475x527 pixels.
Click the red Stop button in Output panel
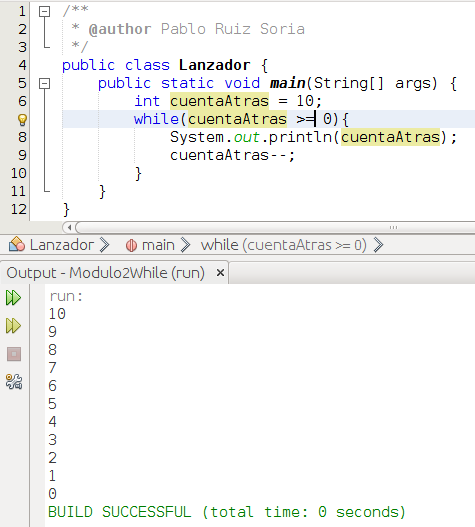pos(14,354)
